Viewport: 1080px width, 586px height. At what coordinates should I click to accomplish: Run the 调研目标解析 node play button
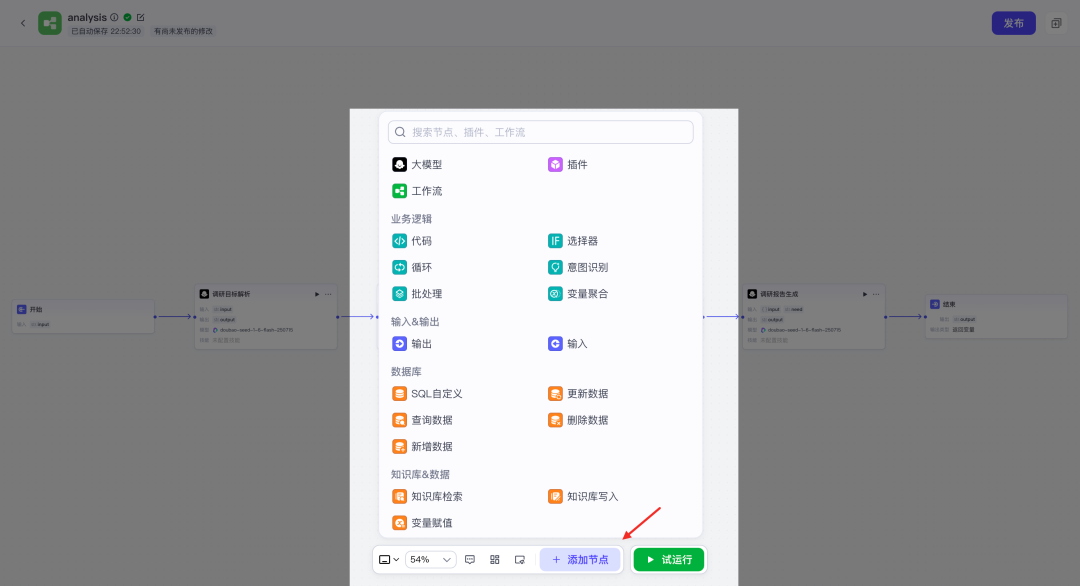coord(317,294)
